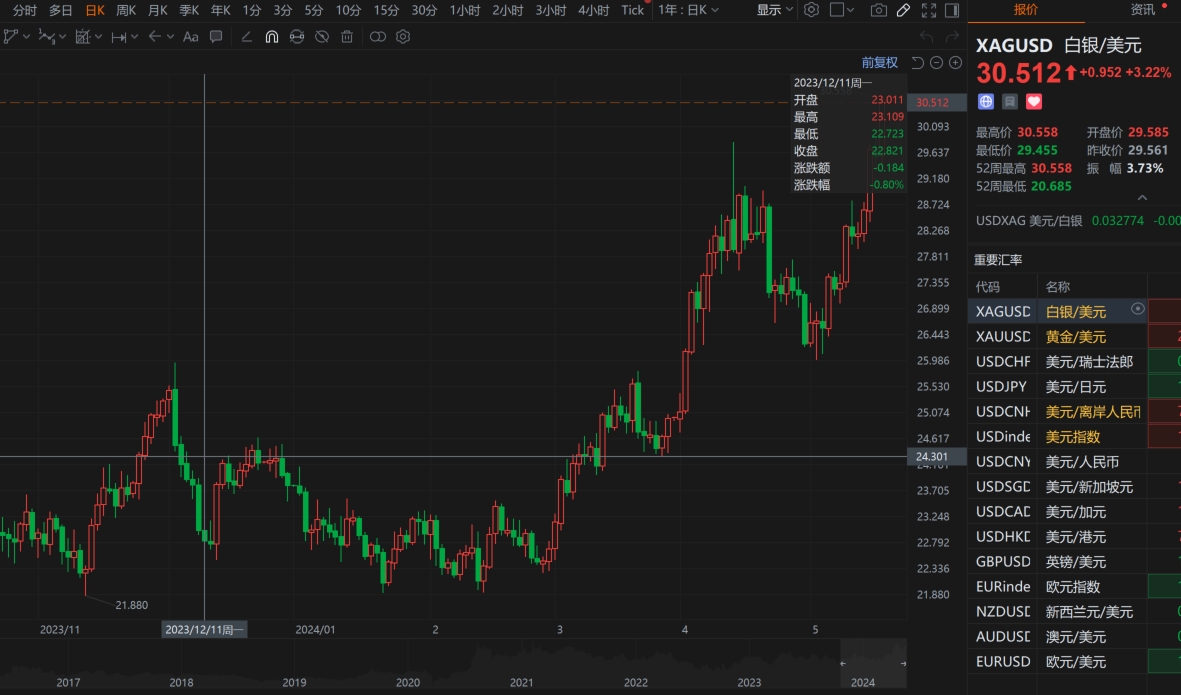Toggle favorite heart for XAGUSD
This screenshot has height=695, width=1181.
pyautogui.click(x=1034, y=101)
